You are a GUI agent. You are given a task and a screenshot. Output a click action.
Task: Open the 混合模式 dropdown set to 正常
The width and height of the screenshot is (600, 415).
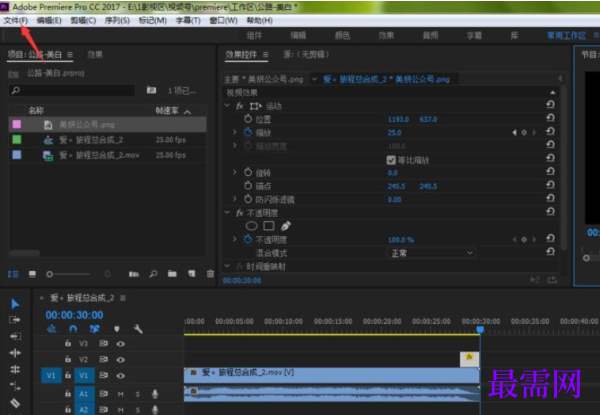point(431,253)
